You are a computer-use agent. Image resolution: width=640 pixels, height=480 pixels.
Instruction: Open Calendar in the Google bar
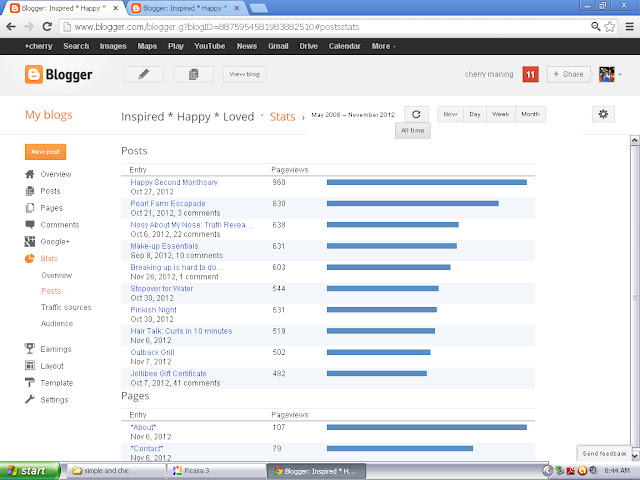tap(344, 47)
